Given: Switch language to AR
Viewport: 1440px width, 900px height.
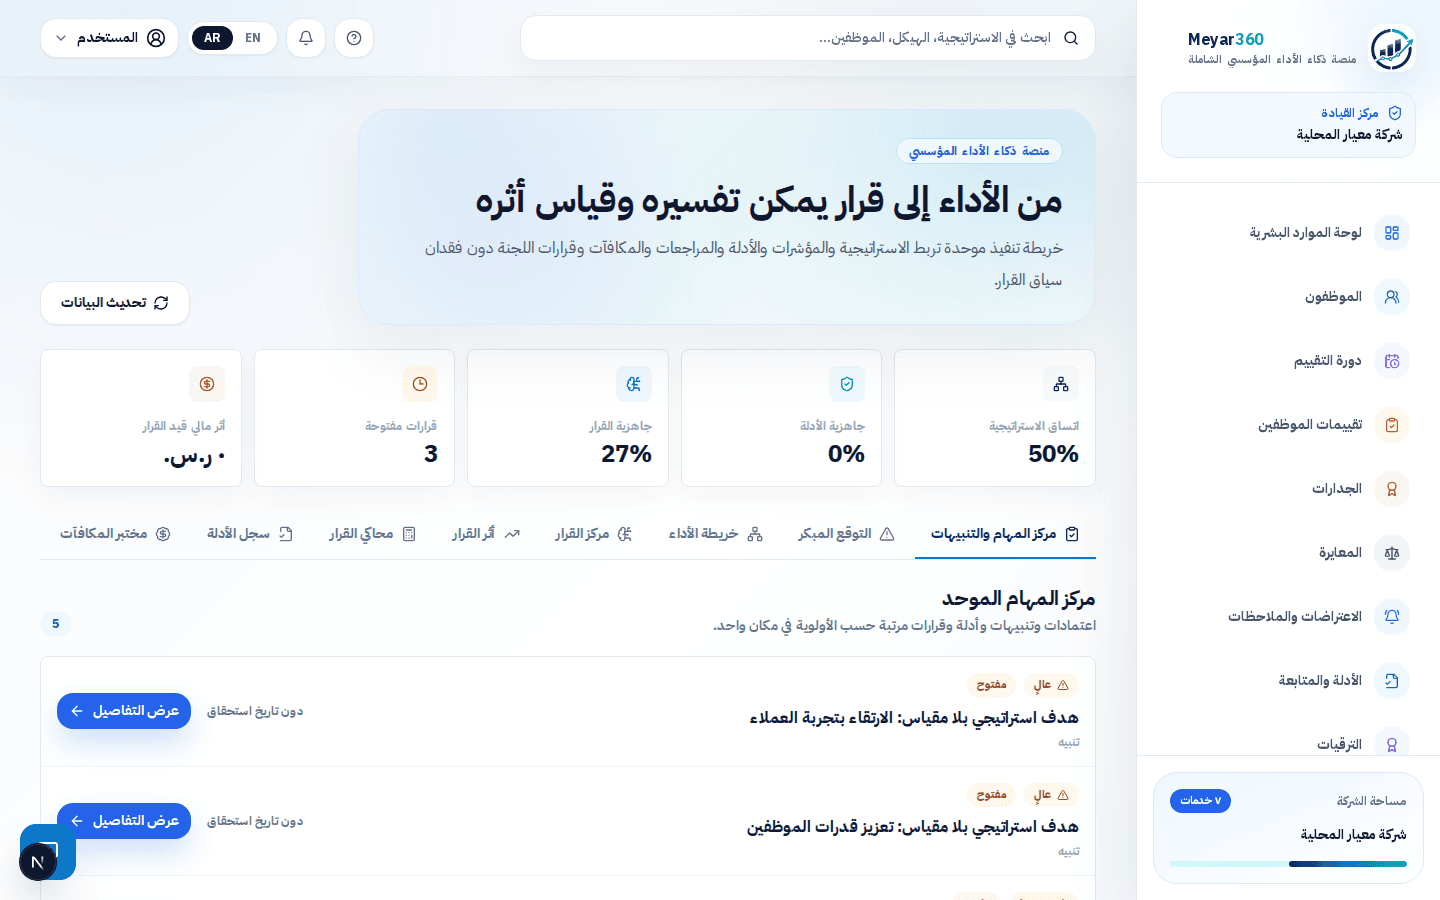Looking at the screenshot, I should 212,38.
